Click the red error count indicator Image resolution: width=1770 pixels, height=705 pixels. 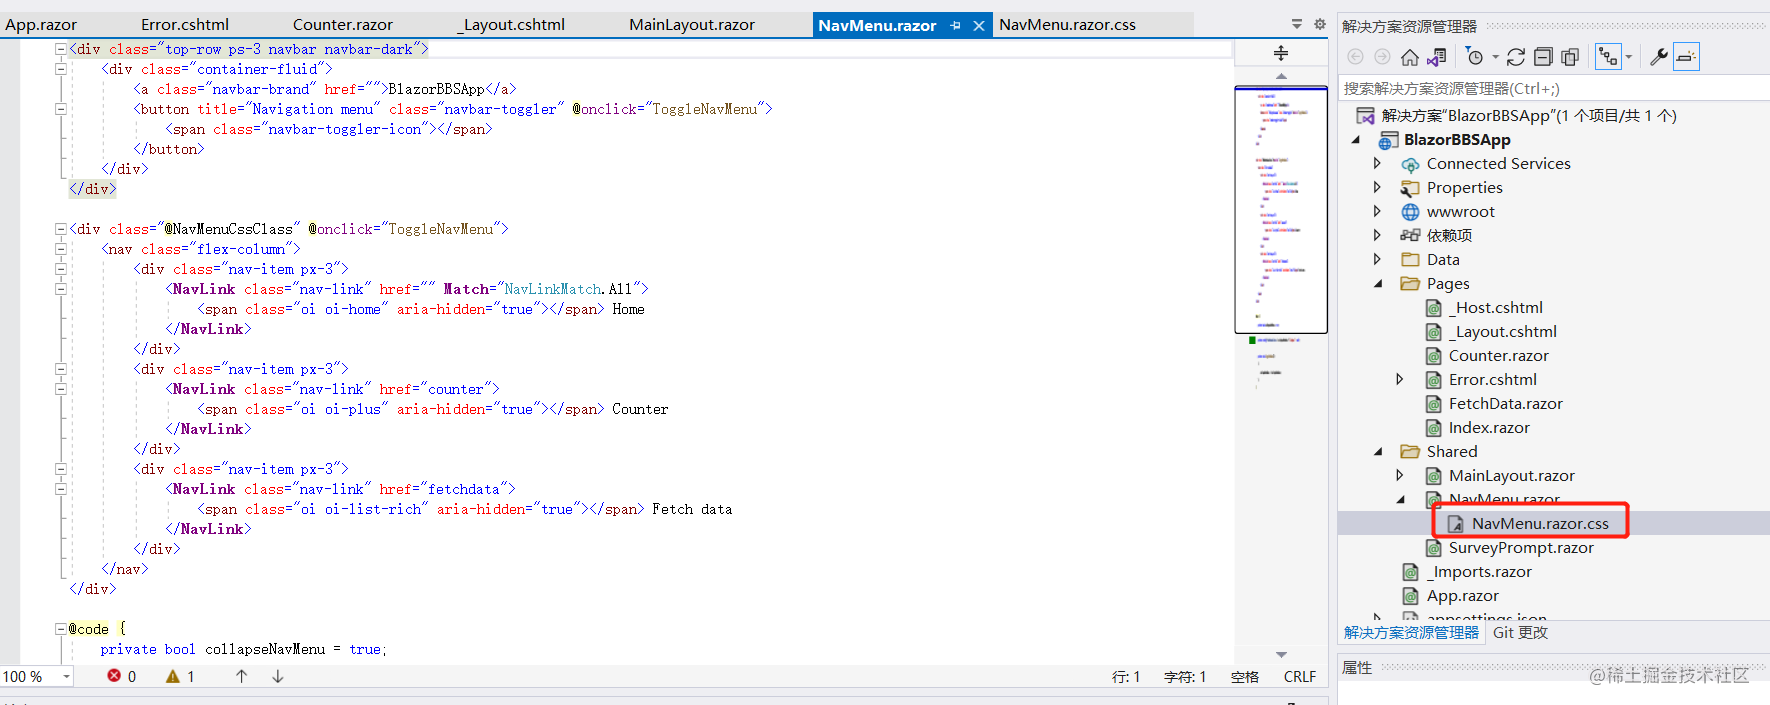121,677
